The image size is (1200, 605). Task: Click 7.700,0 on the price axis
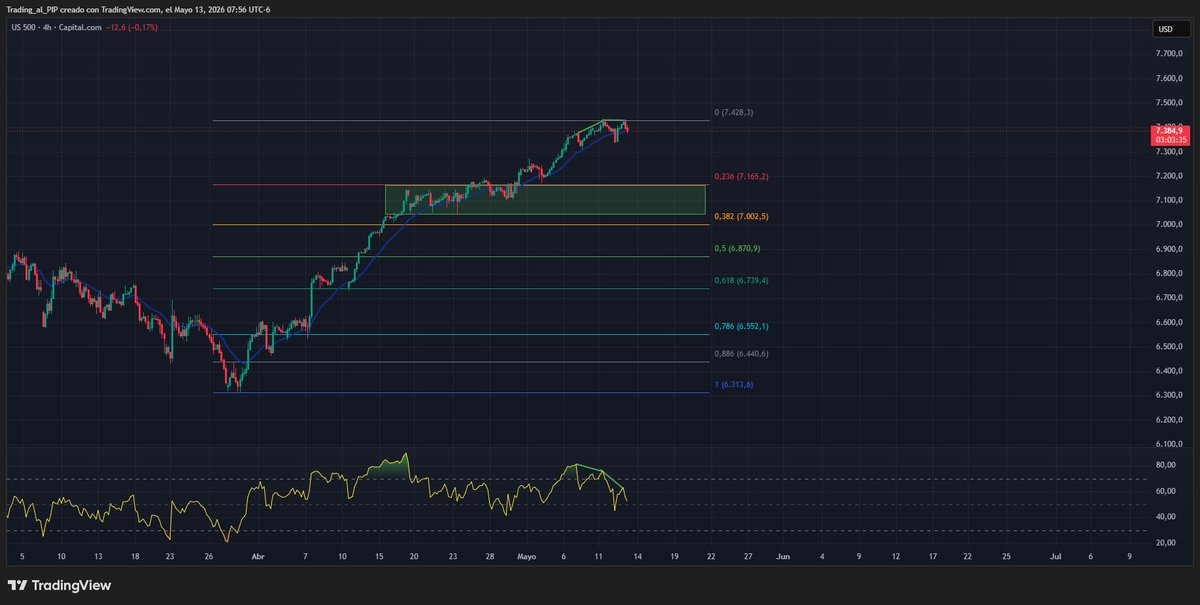pyautogui.click(x=1169, y=54)
